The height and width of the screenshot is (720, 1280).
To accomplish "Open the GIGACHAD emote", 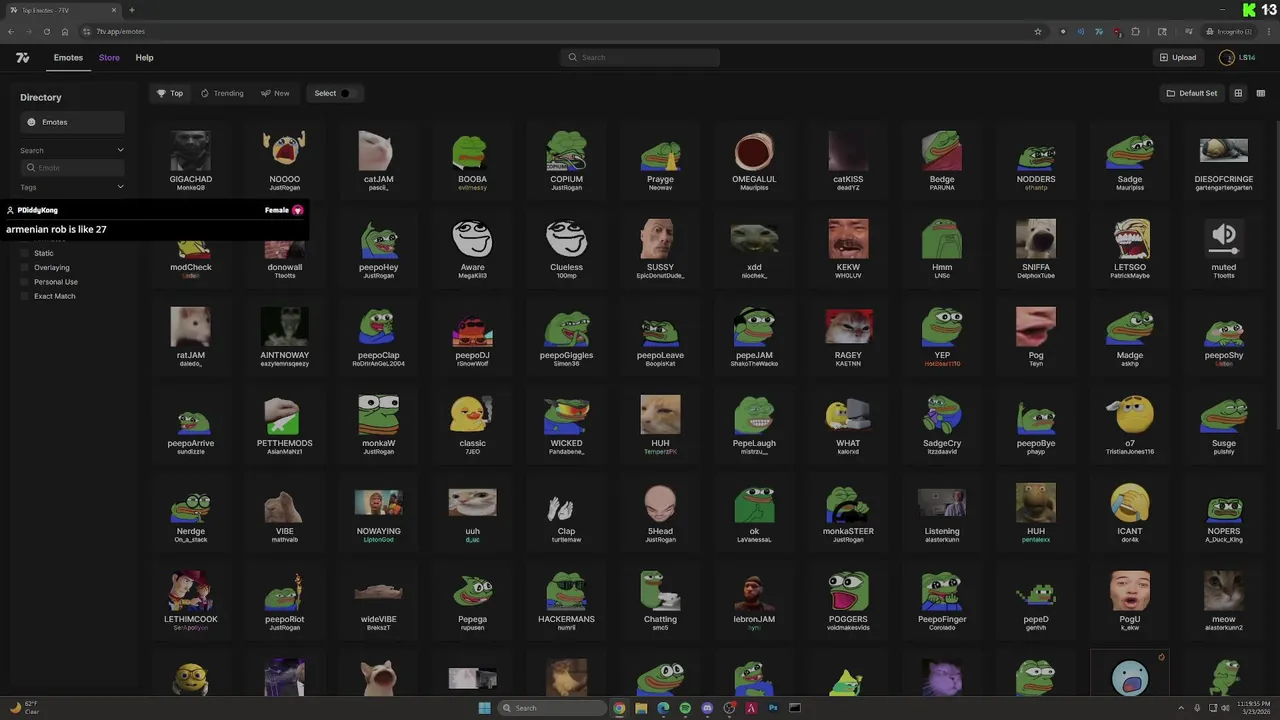I will point(190,158).
